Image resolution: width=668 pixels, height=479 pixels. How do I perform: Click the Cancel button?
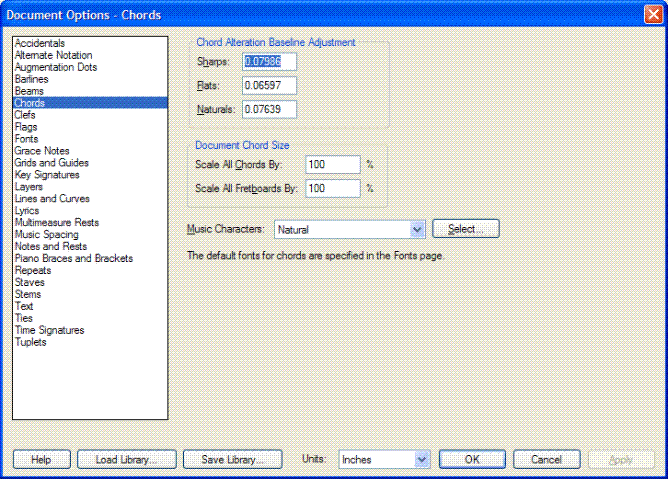pos(546,460)
